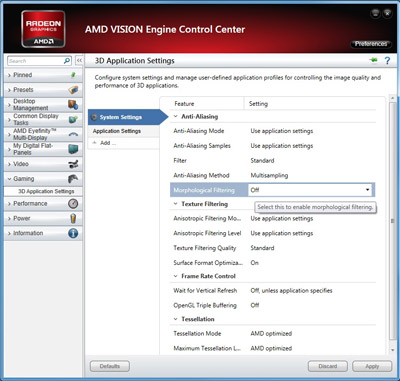
Task: Click the Discard button
Action: coord(328,366)
